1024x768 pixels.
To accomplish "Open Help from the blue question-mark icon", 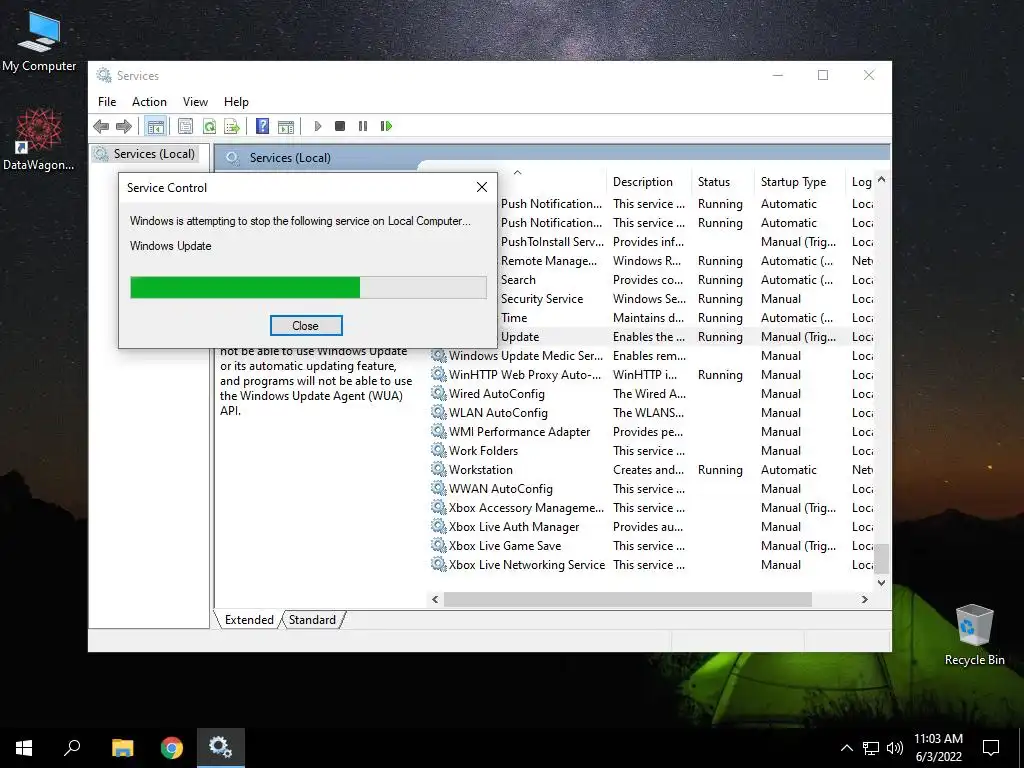I will (263, 126).
